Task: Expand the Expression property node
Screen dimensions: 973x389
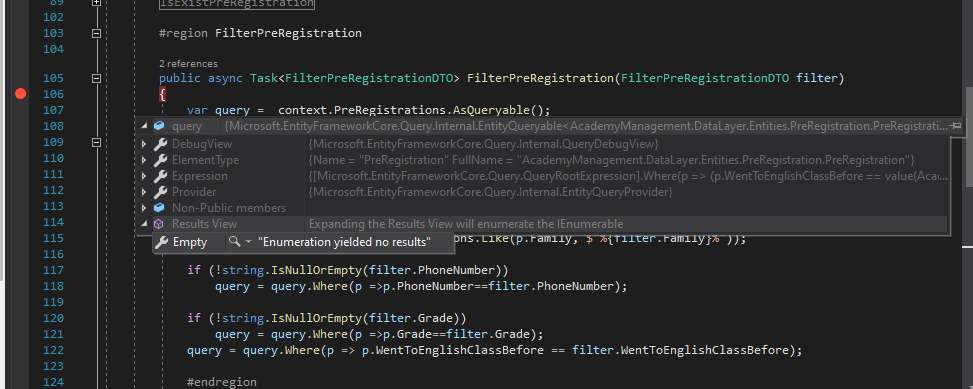Action: pyautogui.click(x=144, y=176)
